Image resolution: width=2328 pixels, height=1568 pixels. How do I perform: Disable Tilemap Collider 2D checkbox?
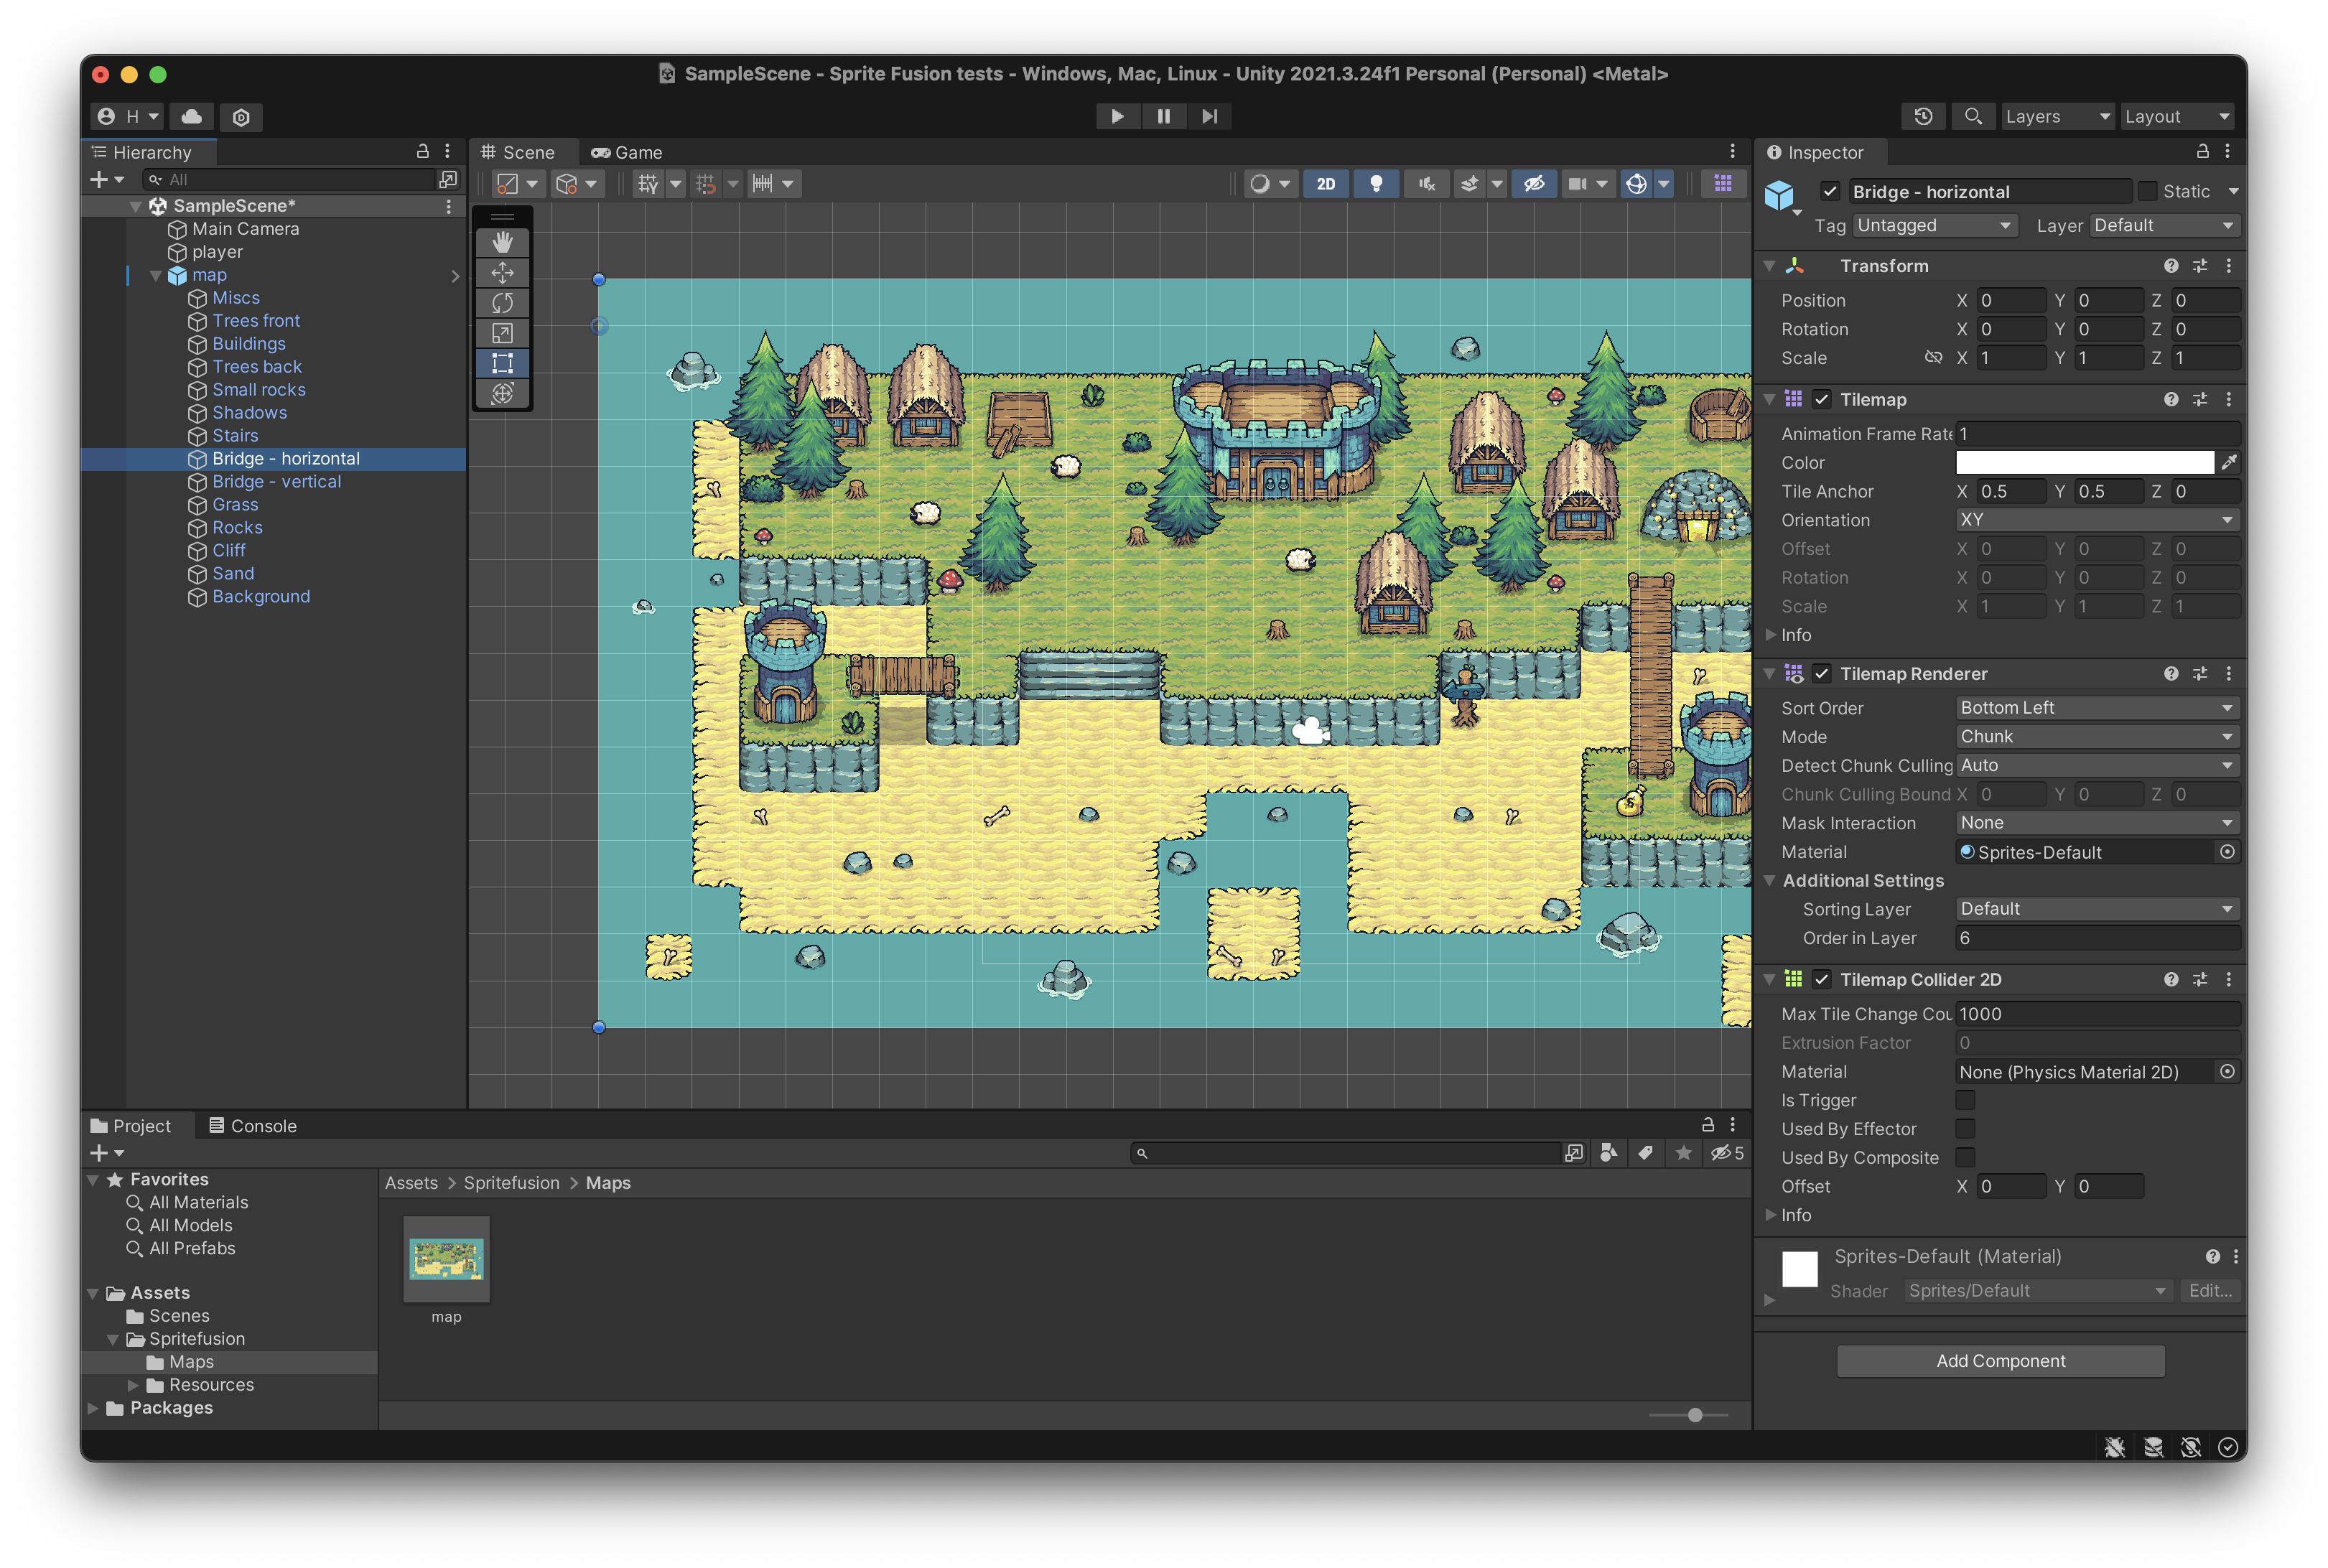click(x=1821, y=979)
